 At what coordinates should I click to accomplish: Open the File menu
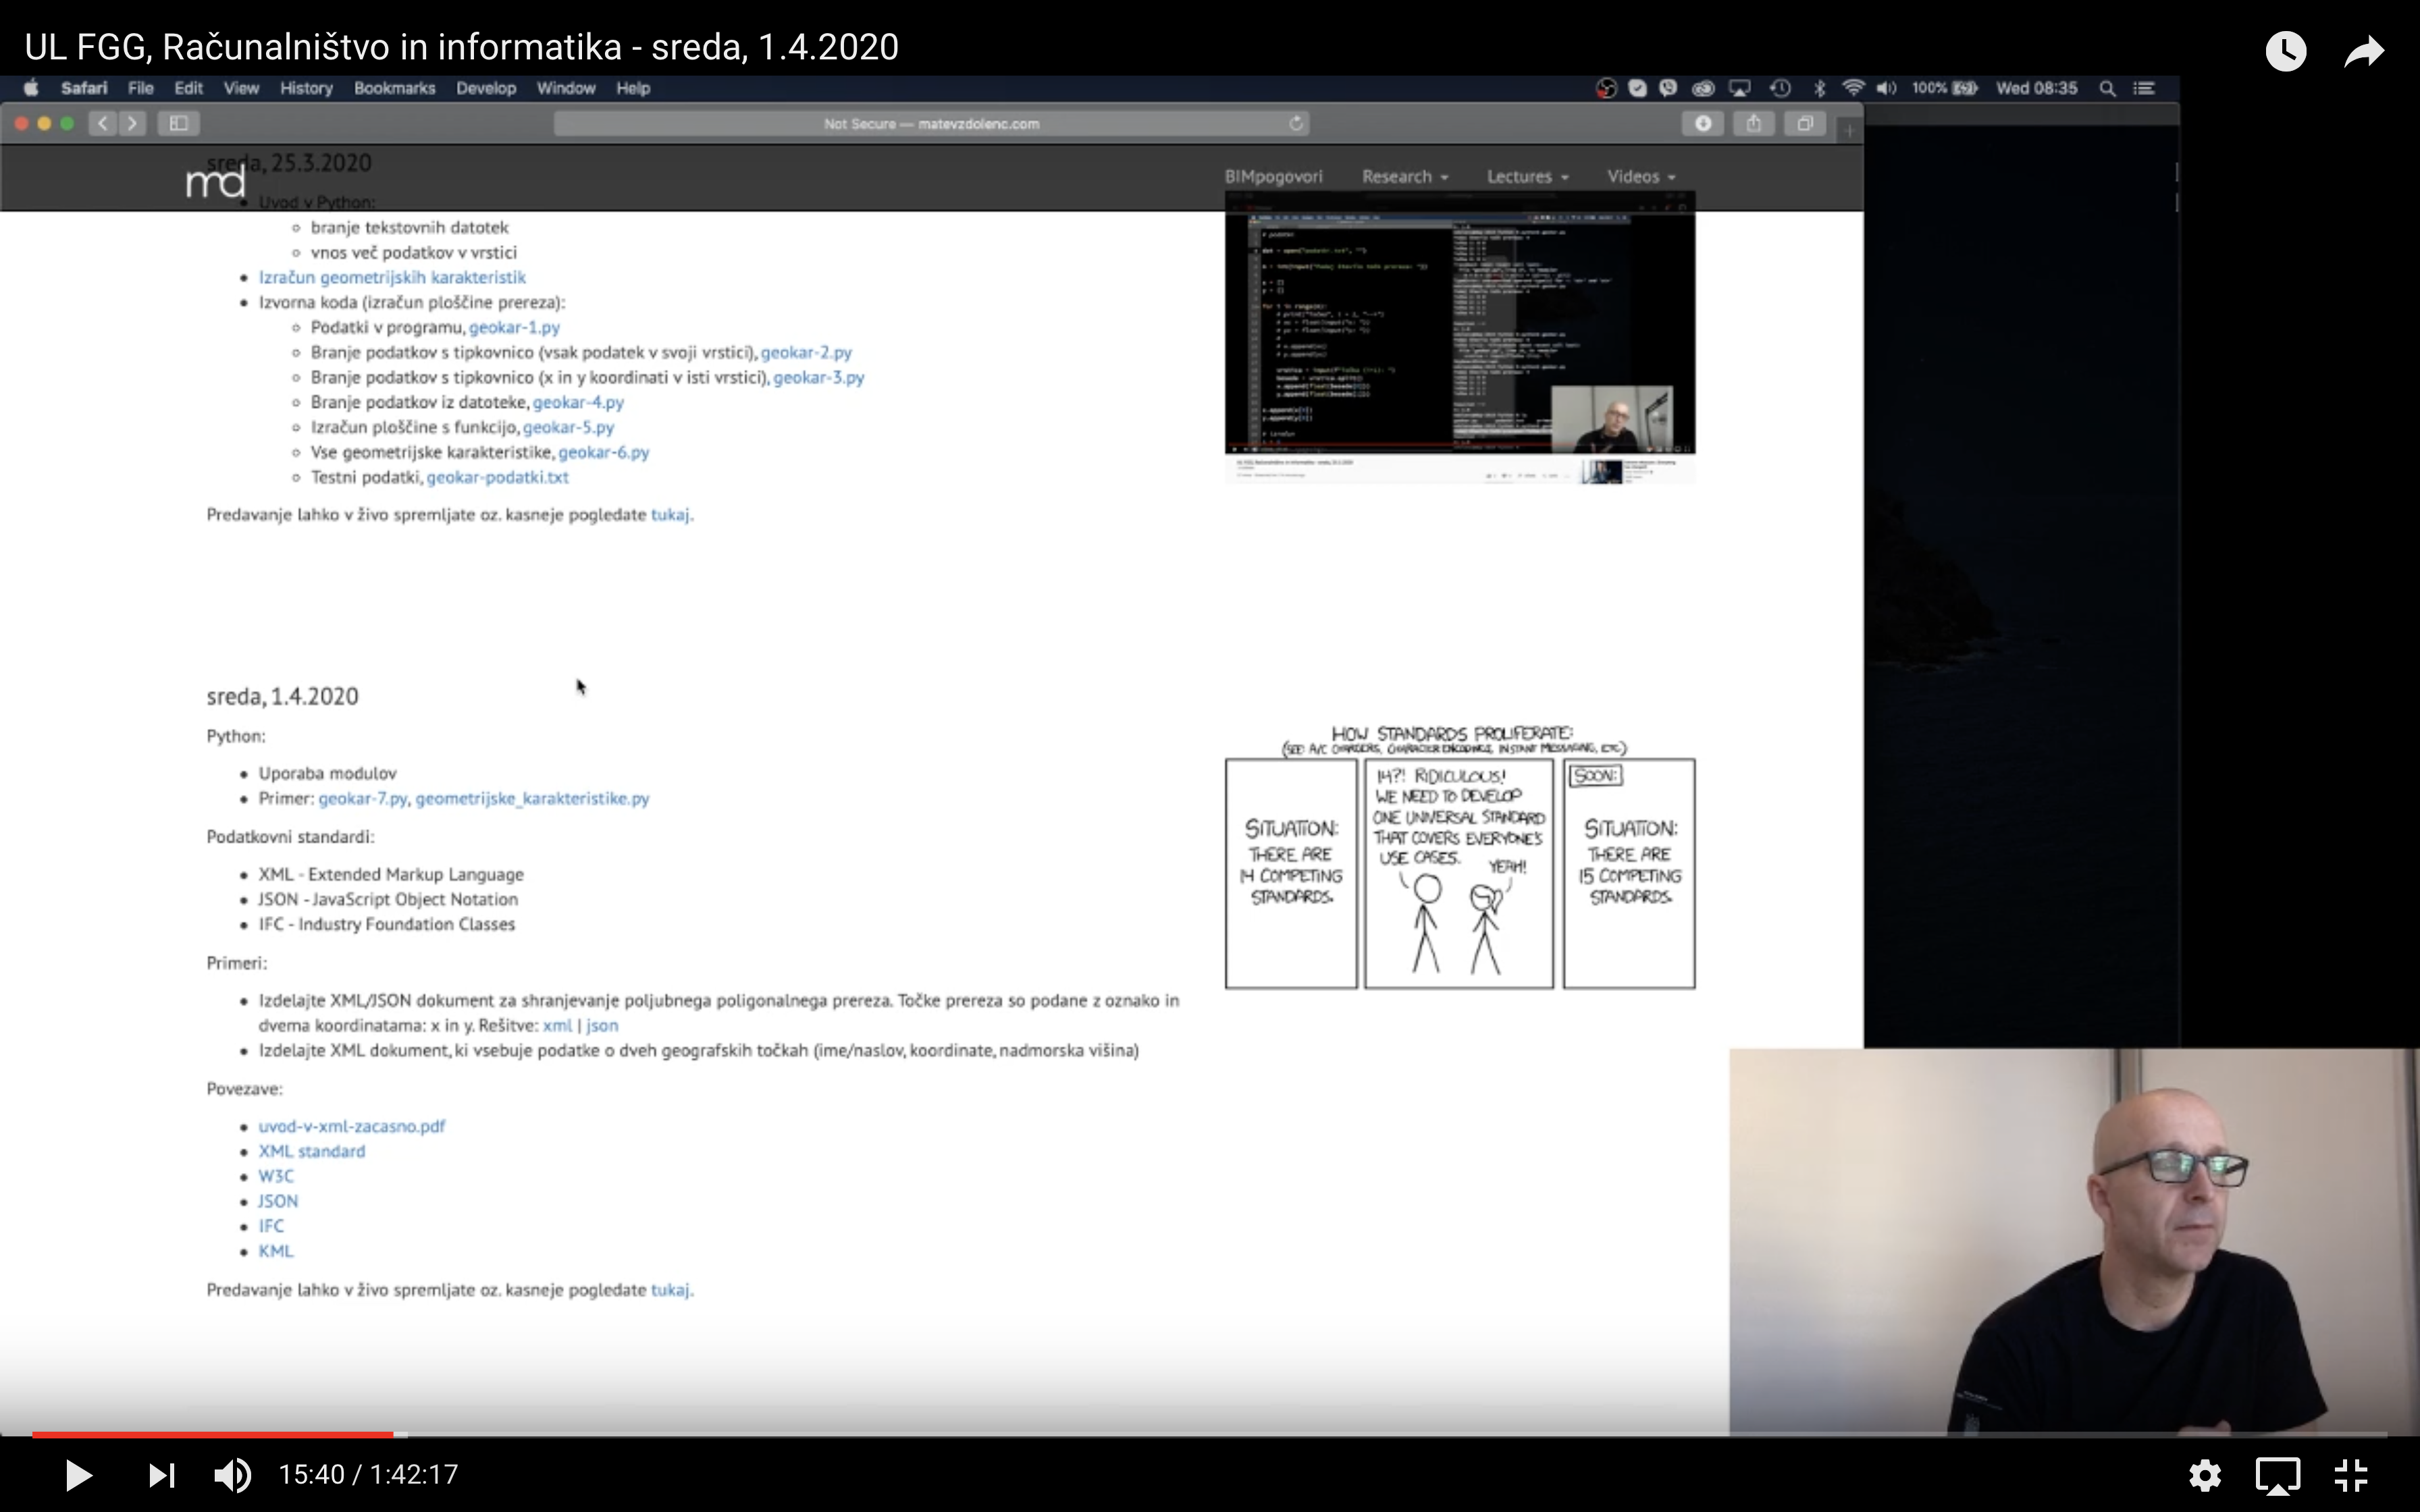(141, 88)
